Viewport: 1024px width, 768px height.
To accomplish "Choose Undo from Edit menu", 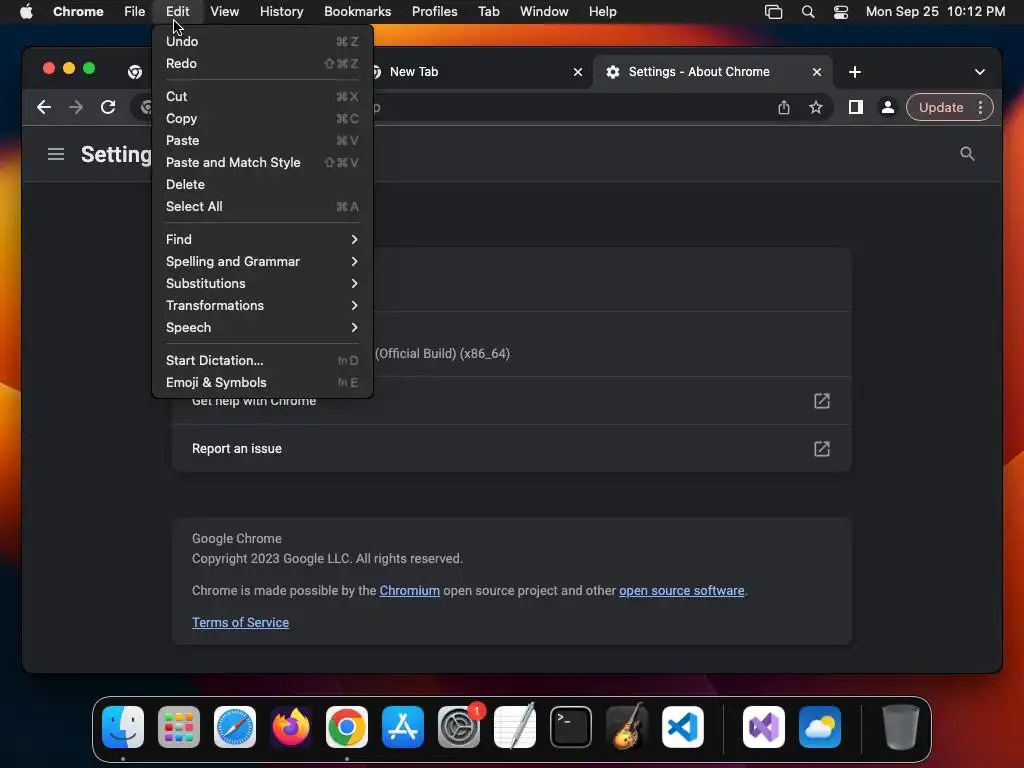I will tap(262, 41).
